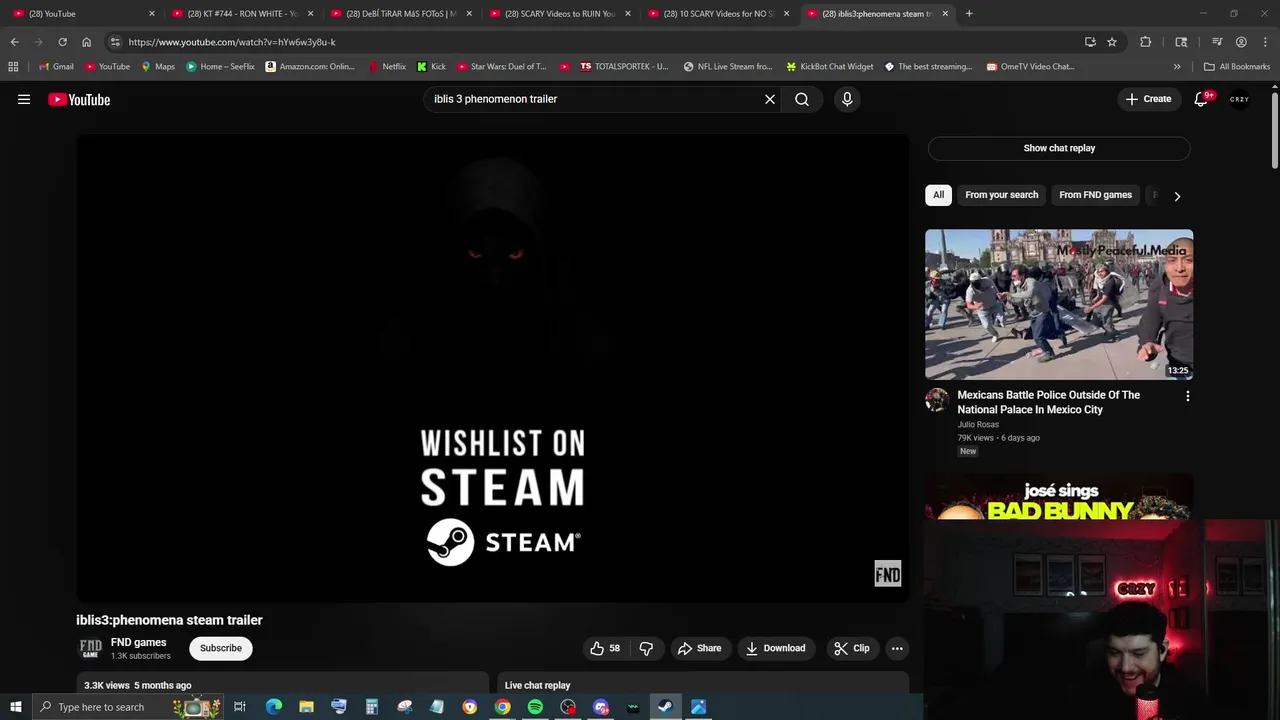Dislike the video with thumbs down
1280x720 pixels.
click(646, 648)
